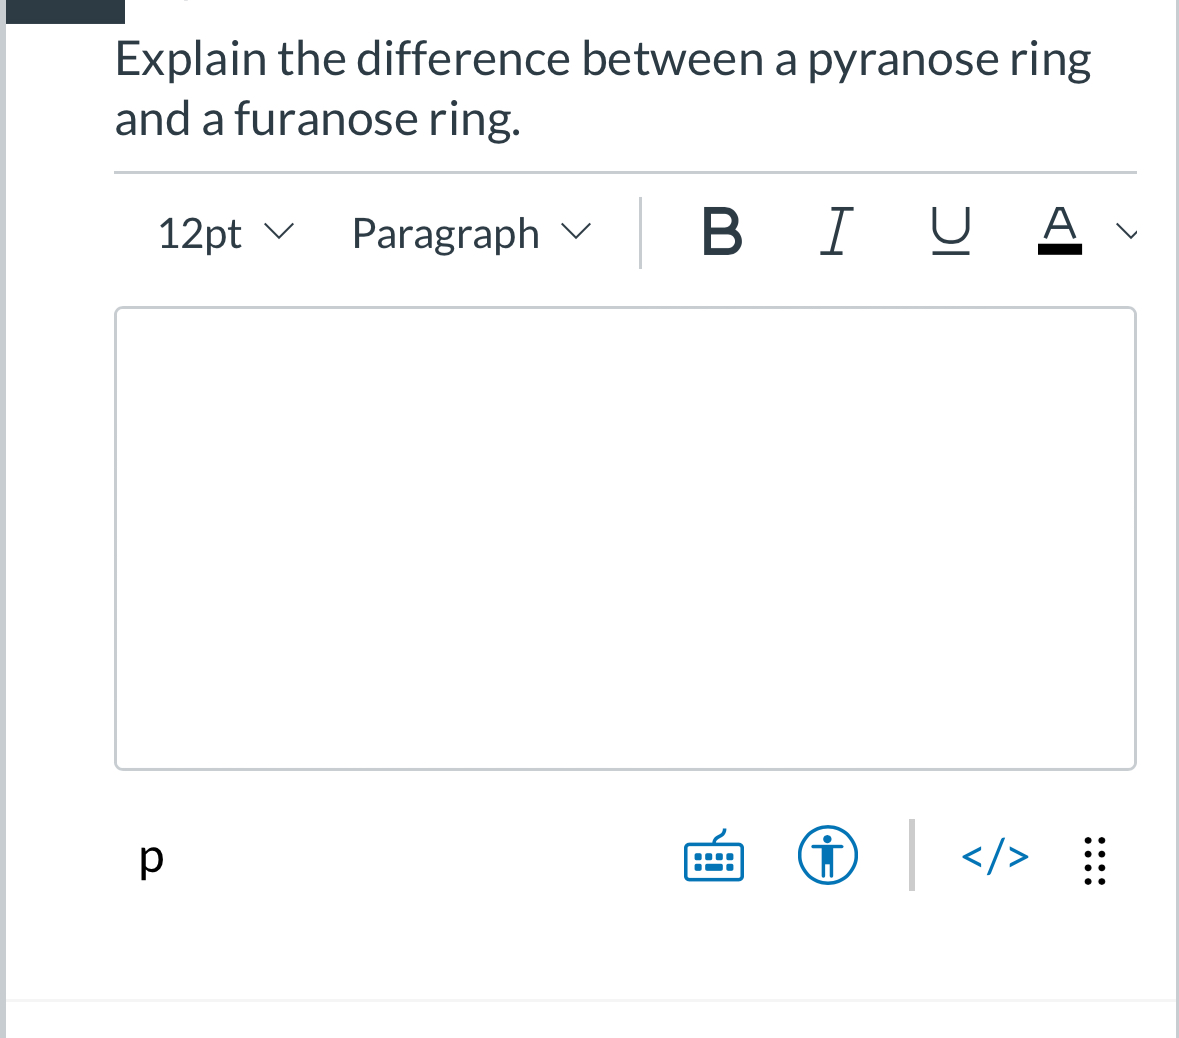Apply bold formatting with the B icon
The image size is (1179, 1038).
click(x=723, y=232)
